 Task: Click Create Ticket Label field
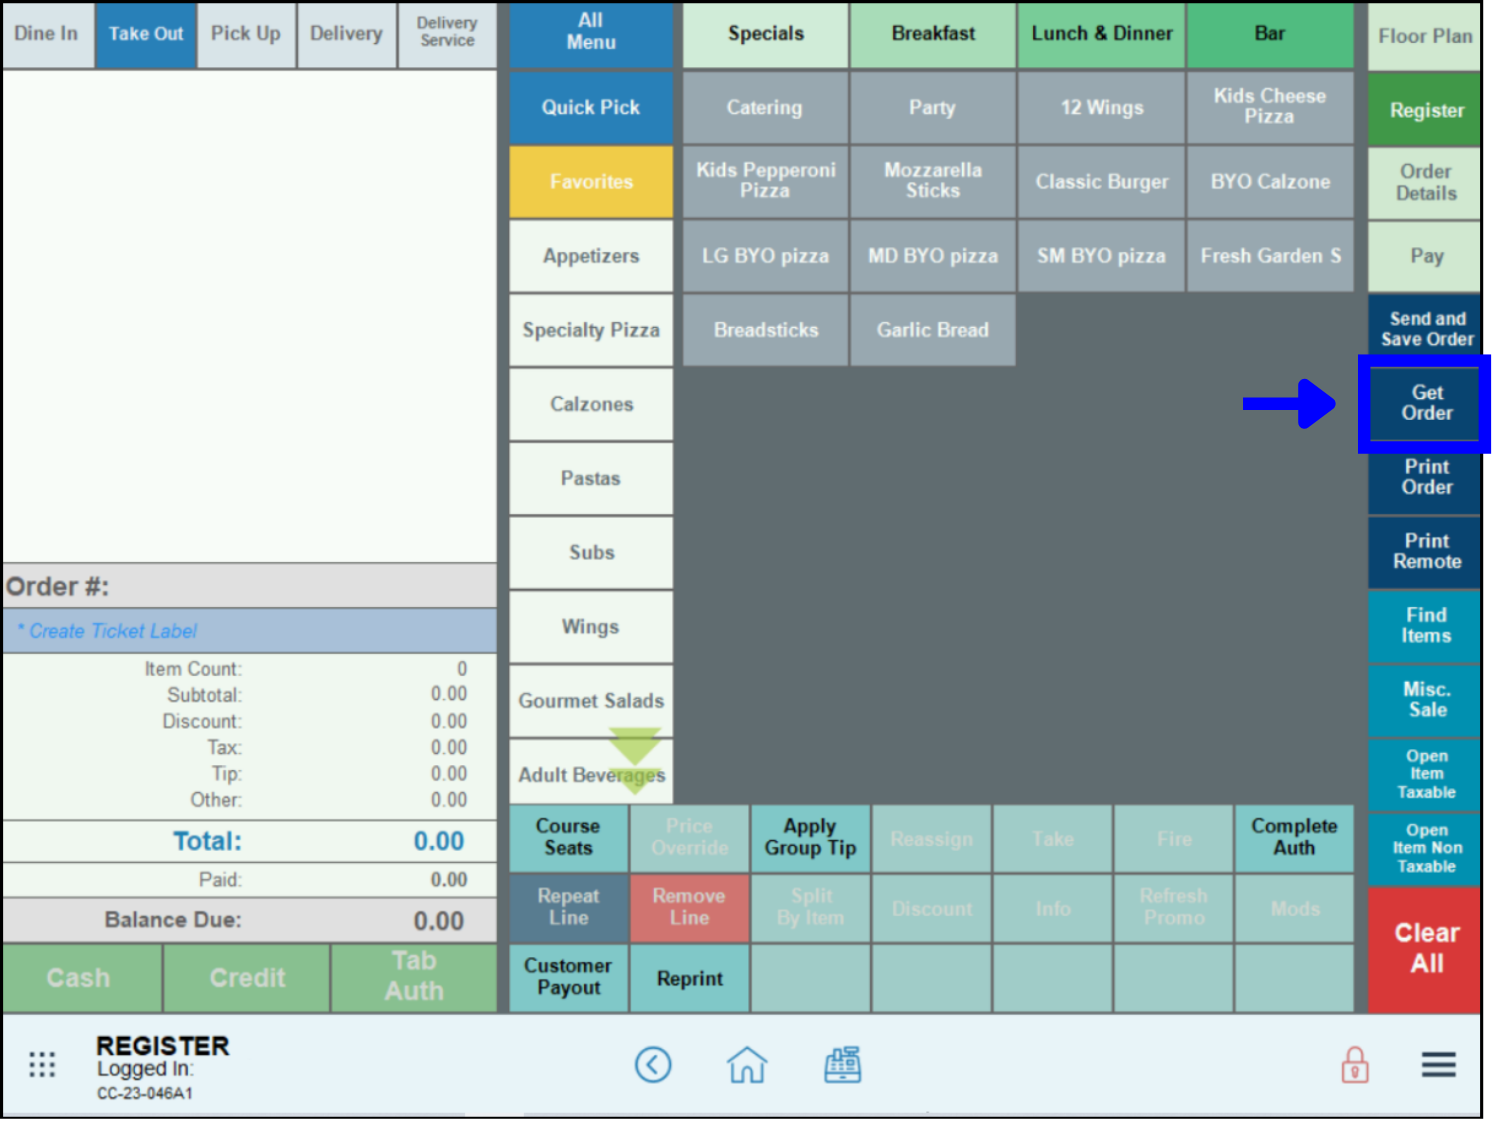pyautogui.click(x=249, y=631)
